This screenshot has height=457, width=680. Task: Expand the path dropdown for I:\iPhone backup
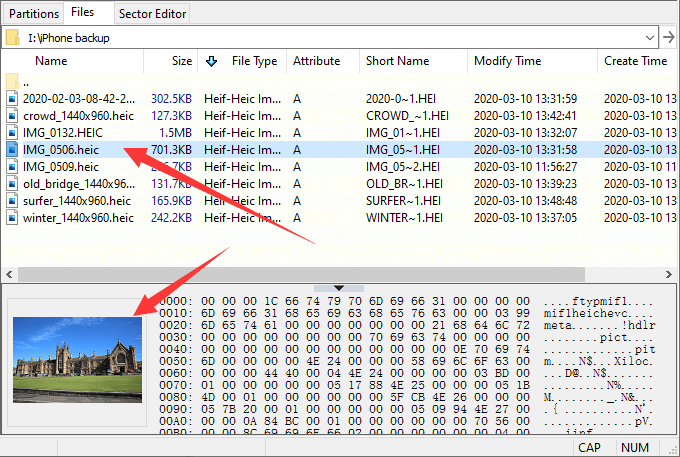point(650,37)
